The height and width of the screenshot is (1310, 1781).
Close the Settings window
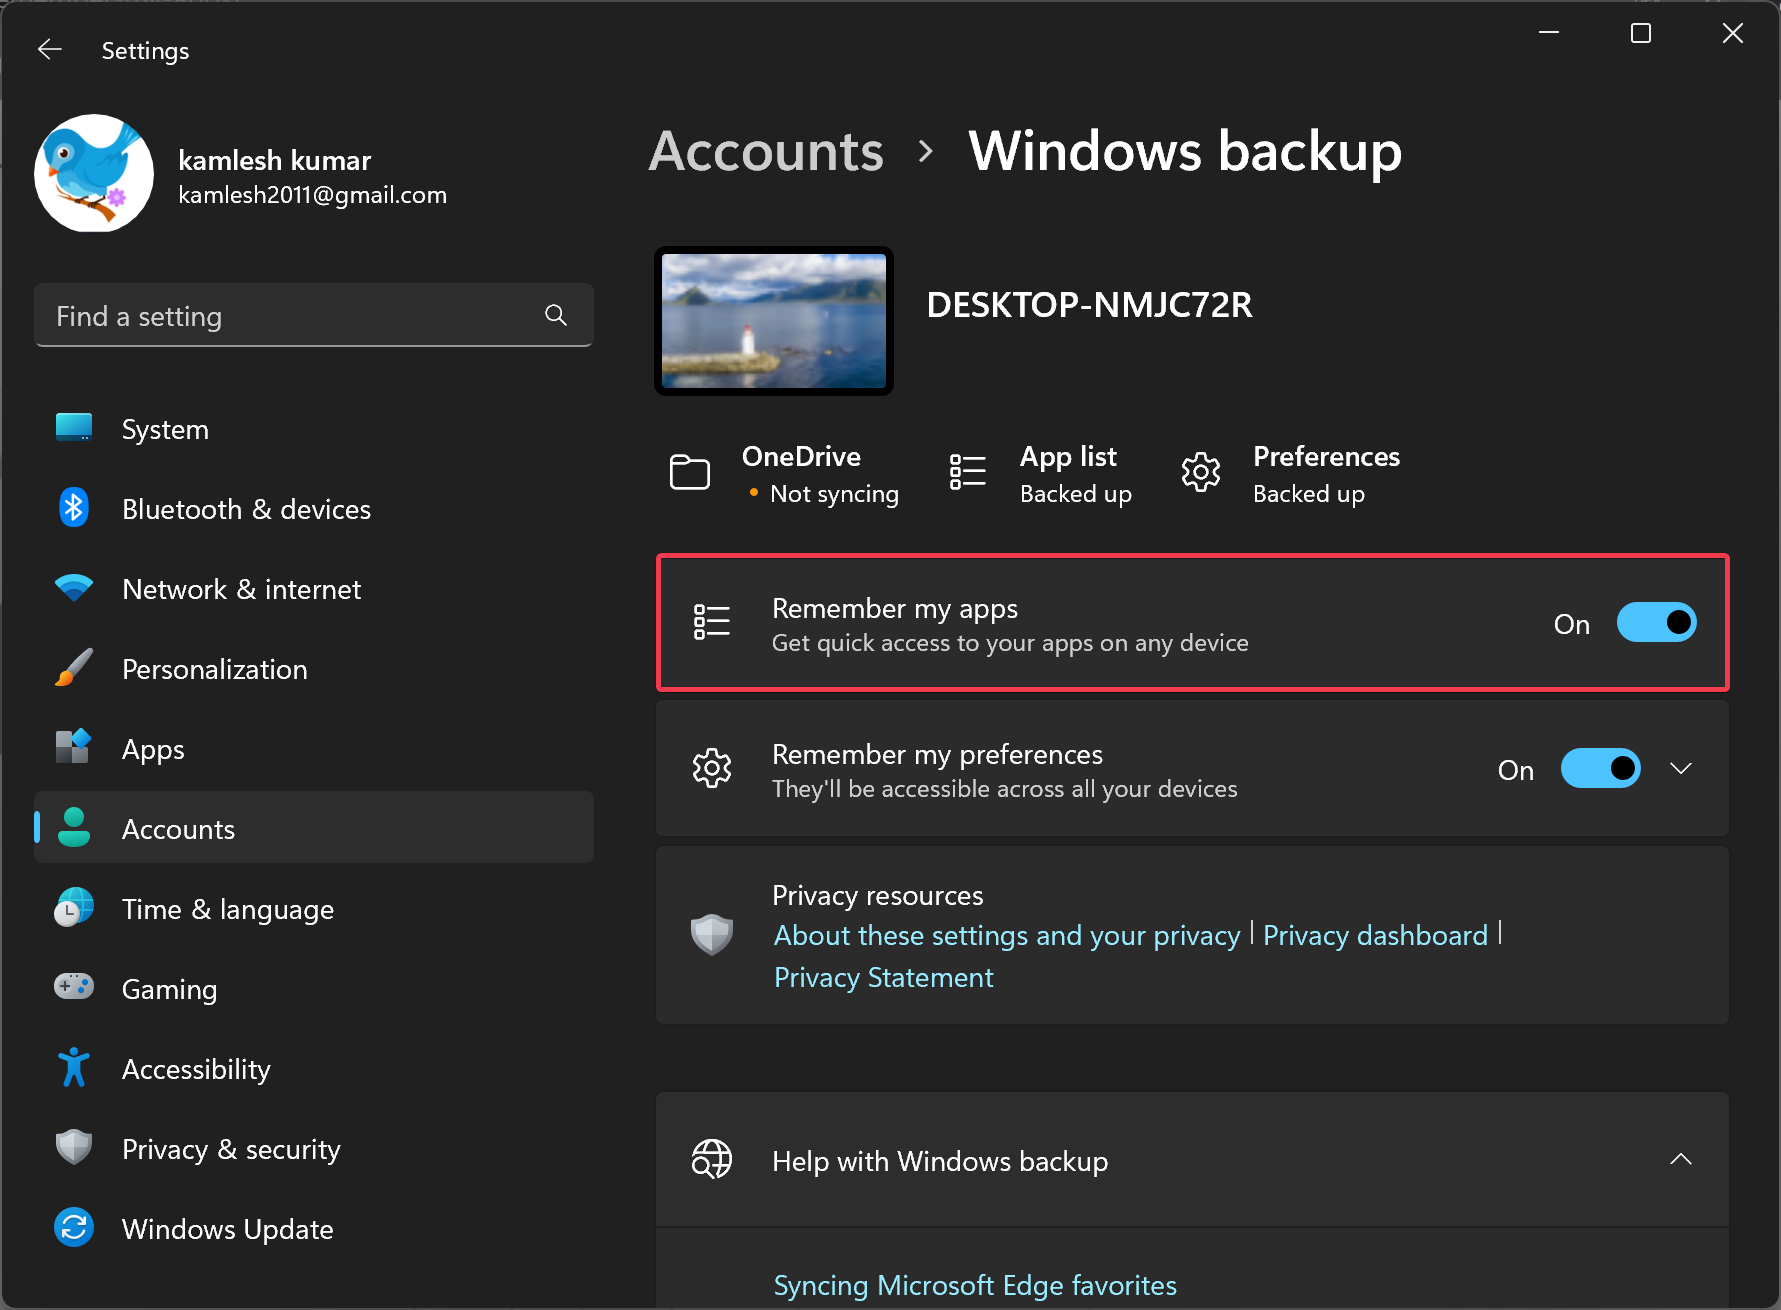coord(1733,33)
